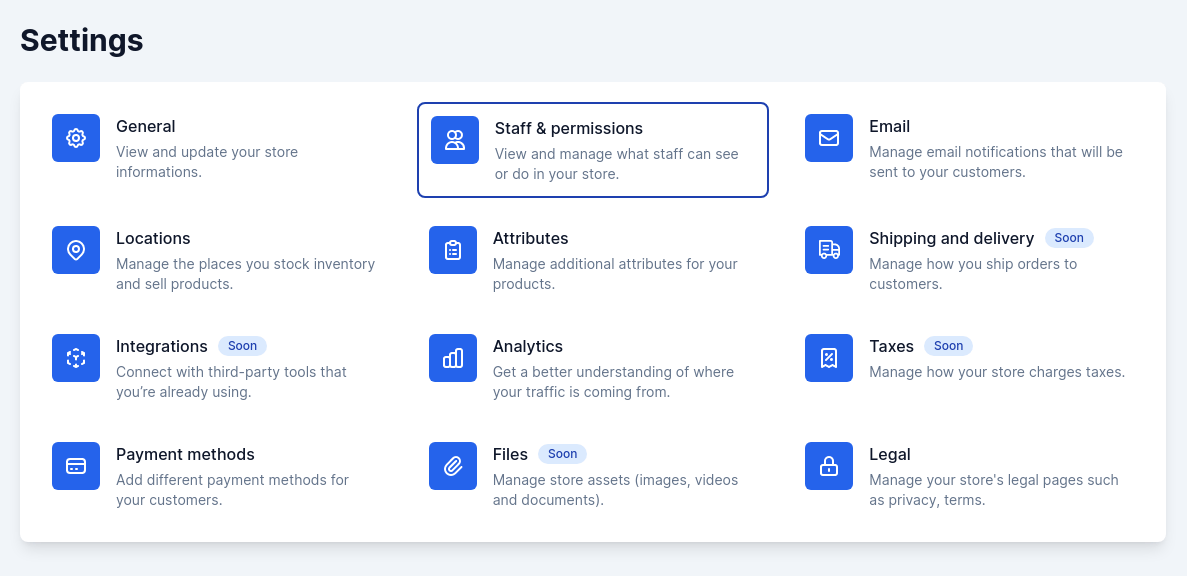Click 'View and manage what staff can see' description
The image size is (1187, 576).
pyautogui.click(x=616, y=164)
